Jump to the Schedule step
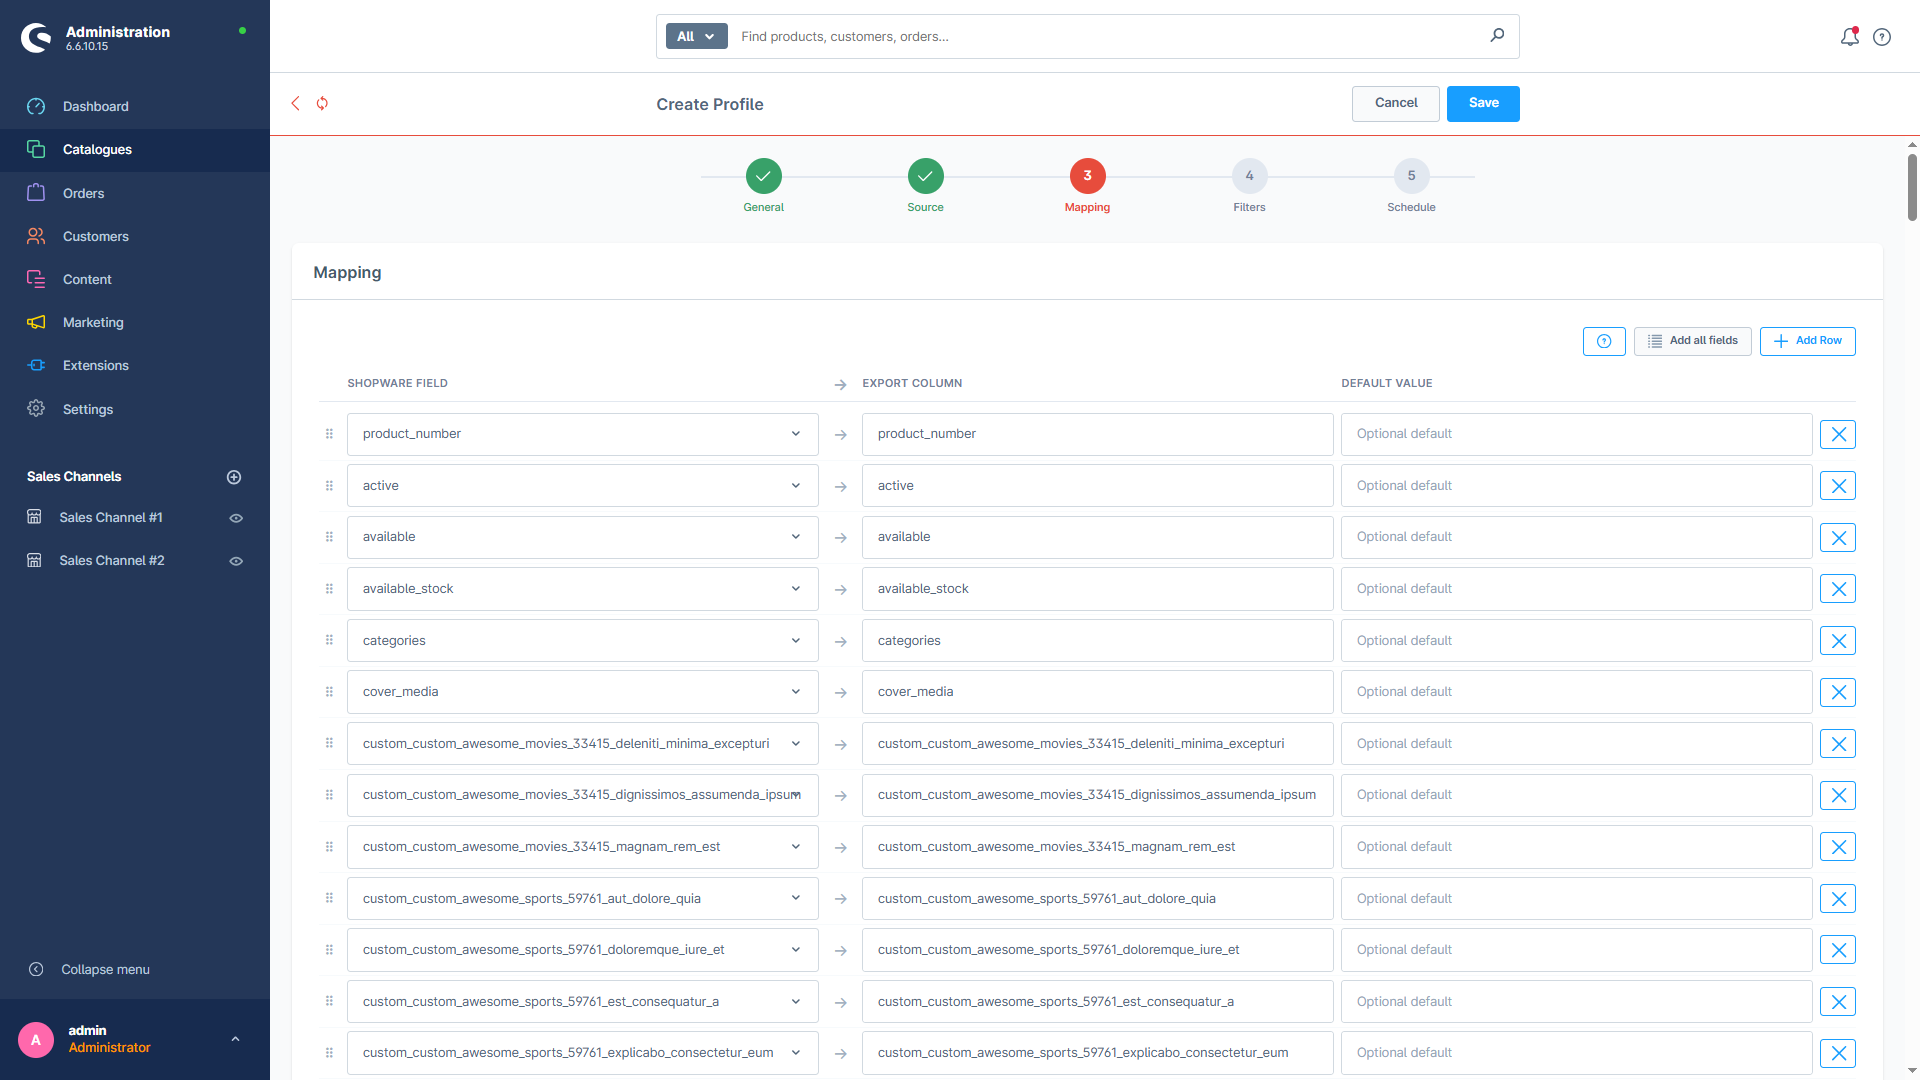The width and height of the screenshot is (1920, 1080). 1412,176
